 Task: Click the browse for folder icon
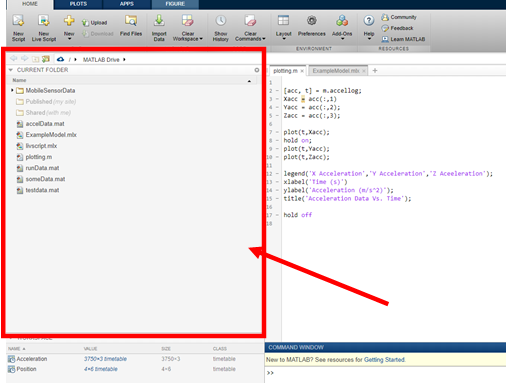pyautogui.click(x=46, y=59)
